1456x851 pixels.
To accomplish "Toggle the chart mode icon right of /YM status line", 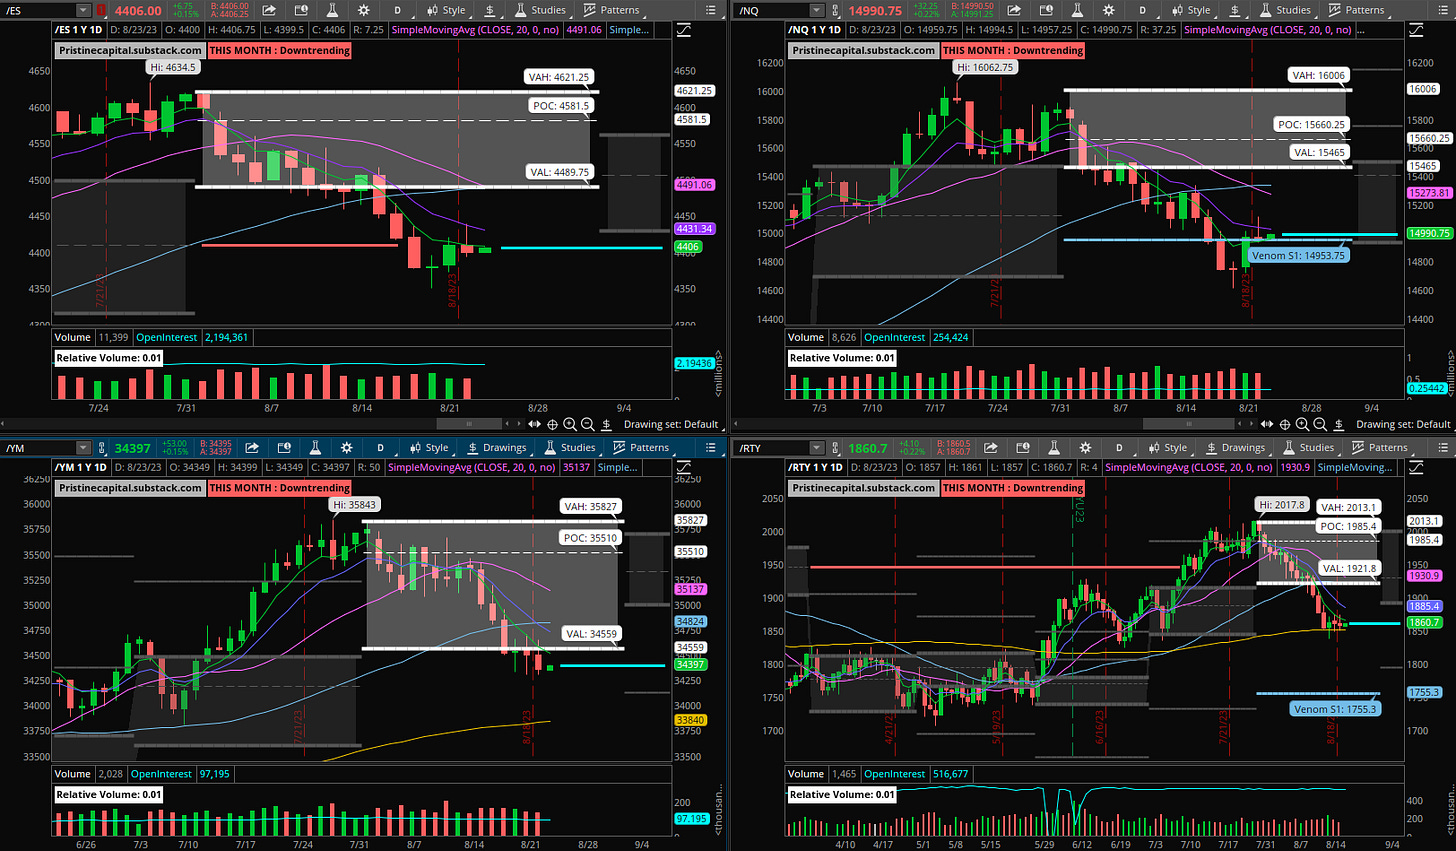I will click(683, 467).
